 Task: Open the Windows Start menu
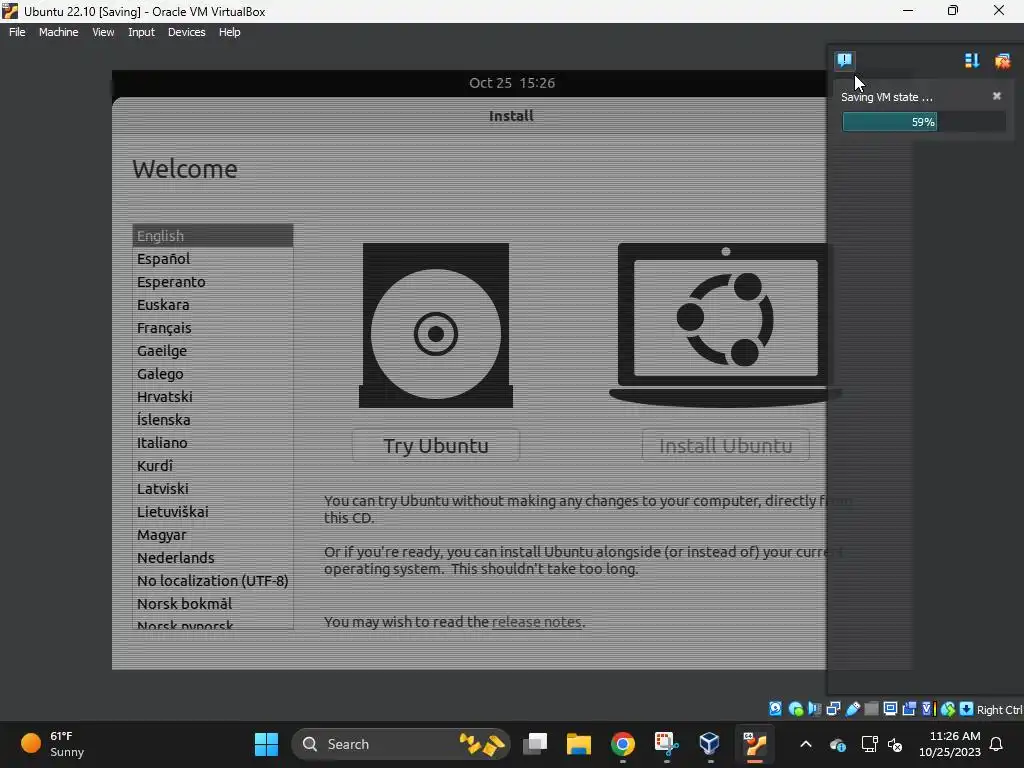coord(266,744)
